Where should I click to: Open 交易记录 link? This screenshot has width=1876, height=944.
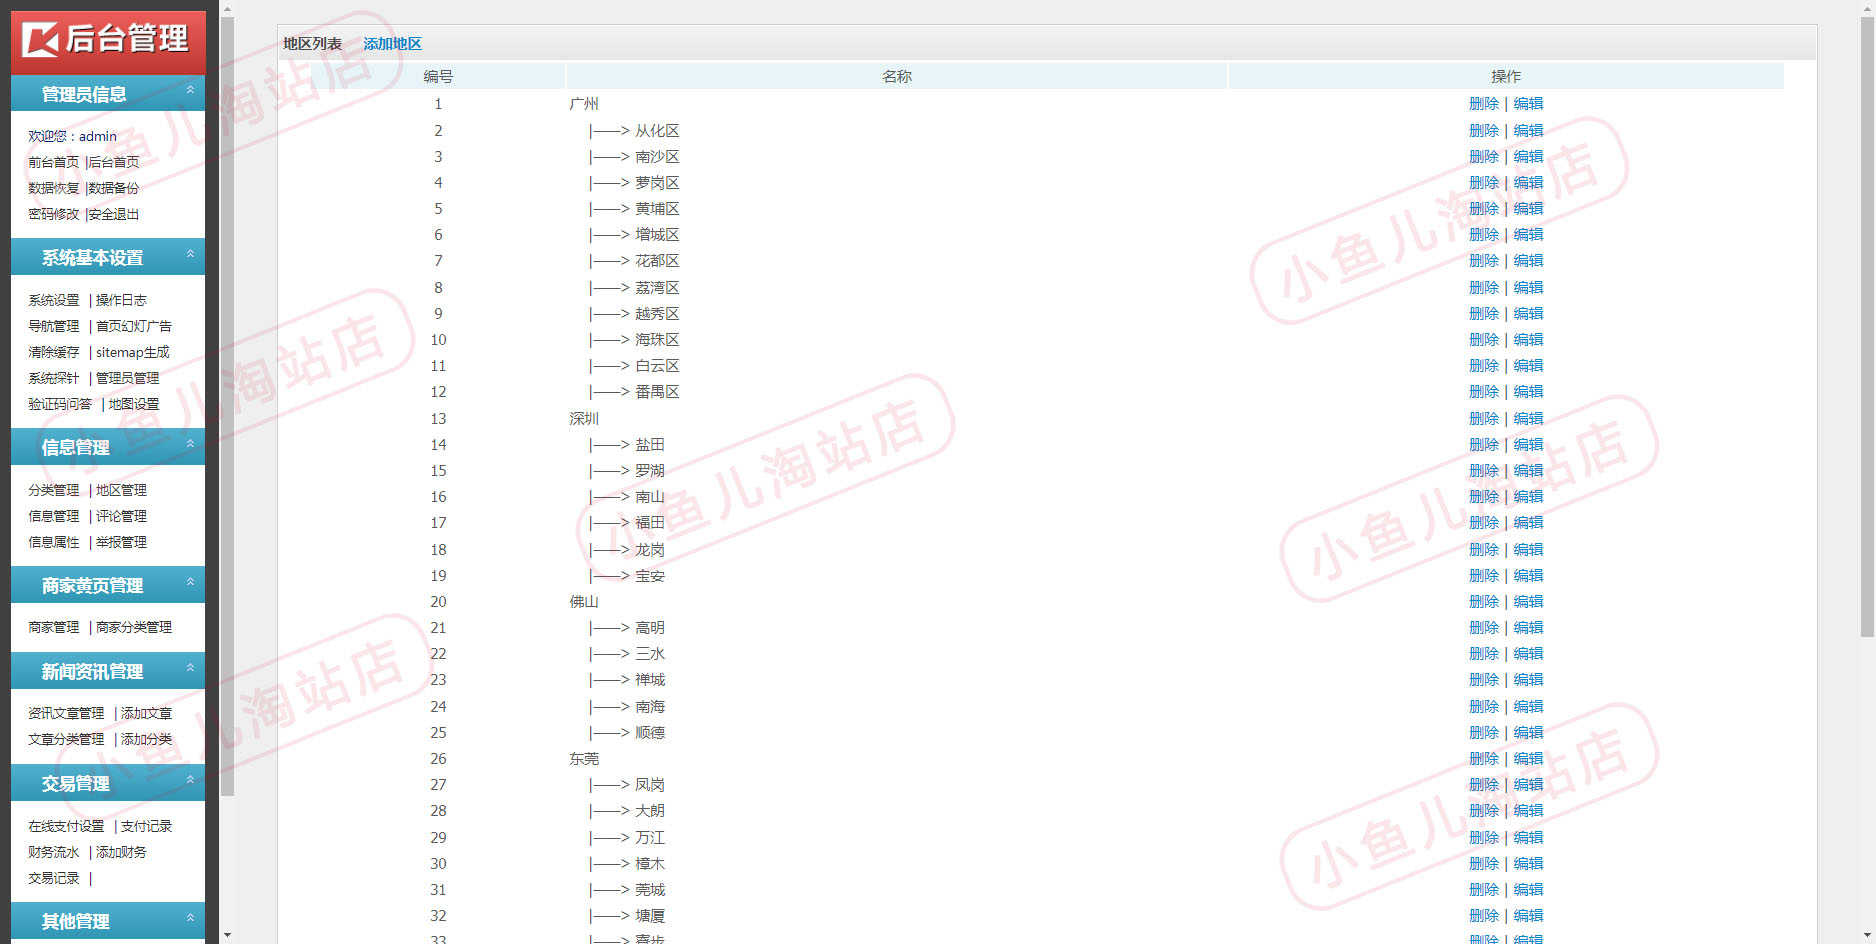pos(53,878)
